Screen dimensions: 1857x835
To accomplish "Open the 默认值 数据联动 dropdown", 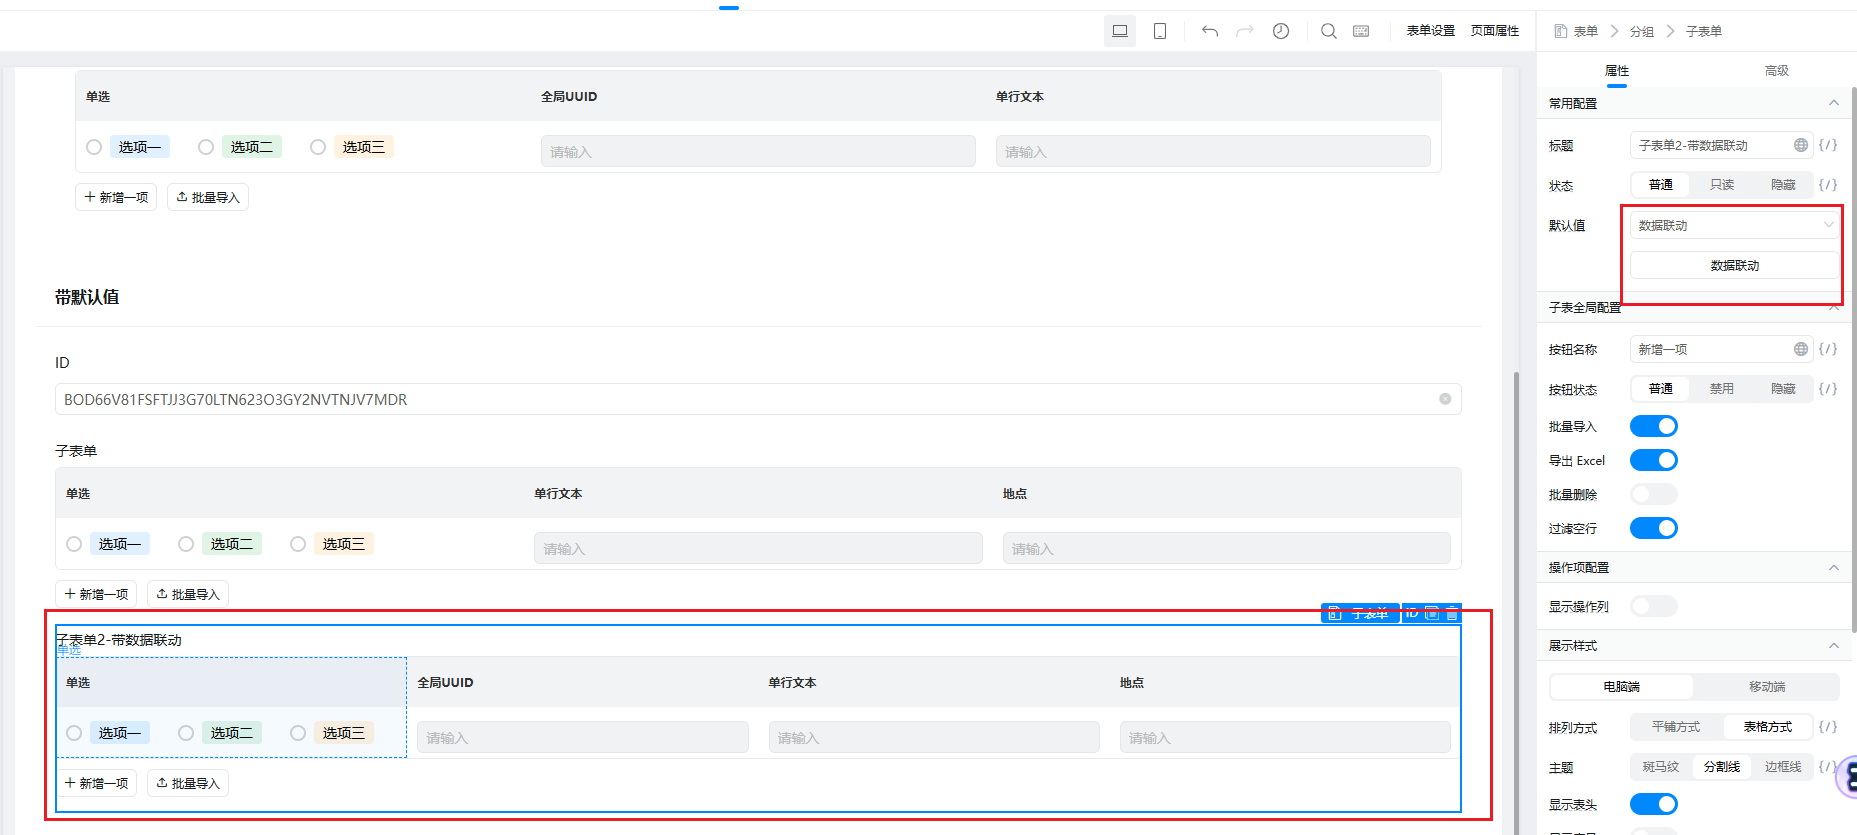I will [x=1735, y=225].
